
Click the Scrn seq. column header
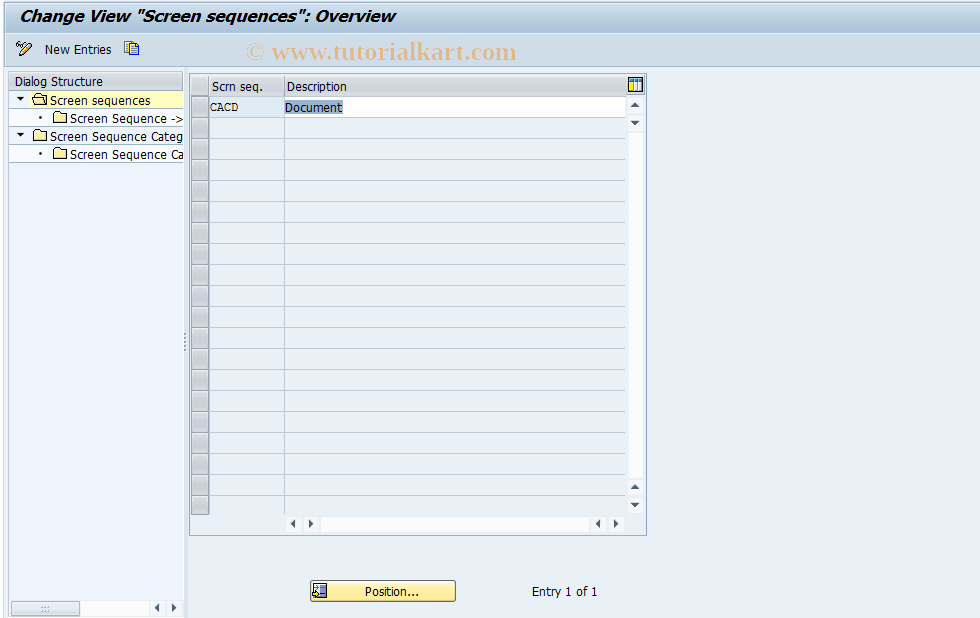(x=246, y=86)
